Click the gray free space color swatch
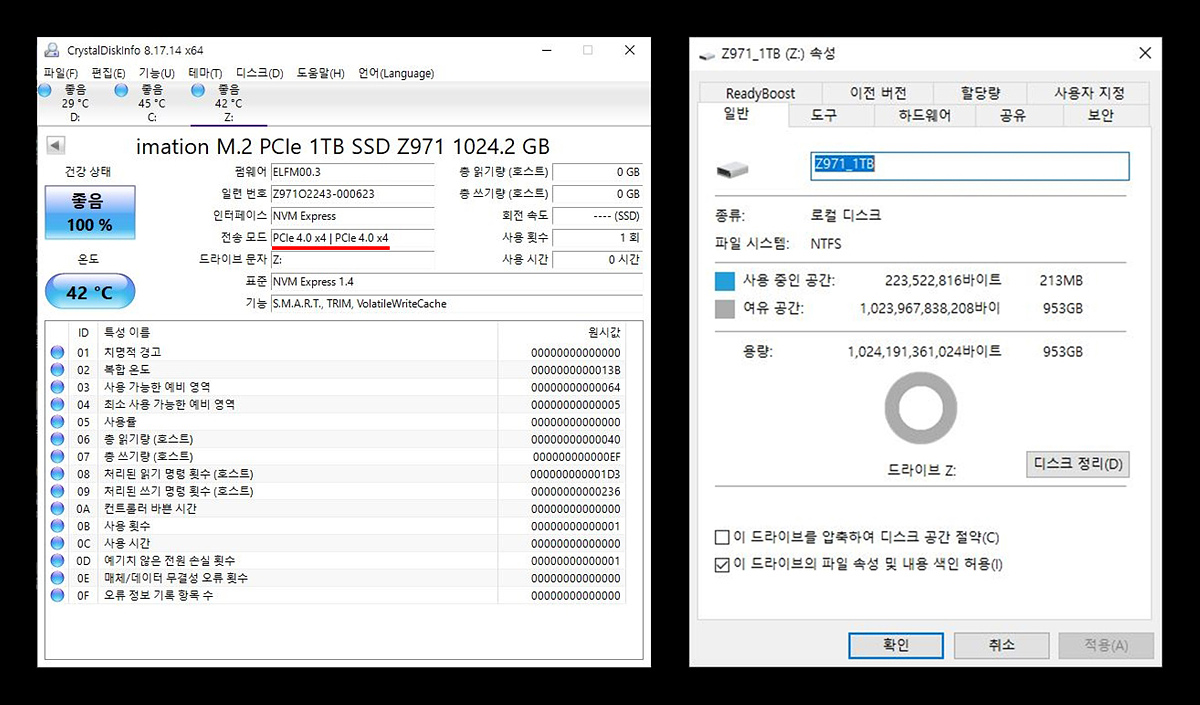 click(725, 309)
